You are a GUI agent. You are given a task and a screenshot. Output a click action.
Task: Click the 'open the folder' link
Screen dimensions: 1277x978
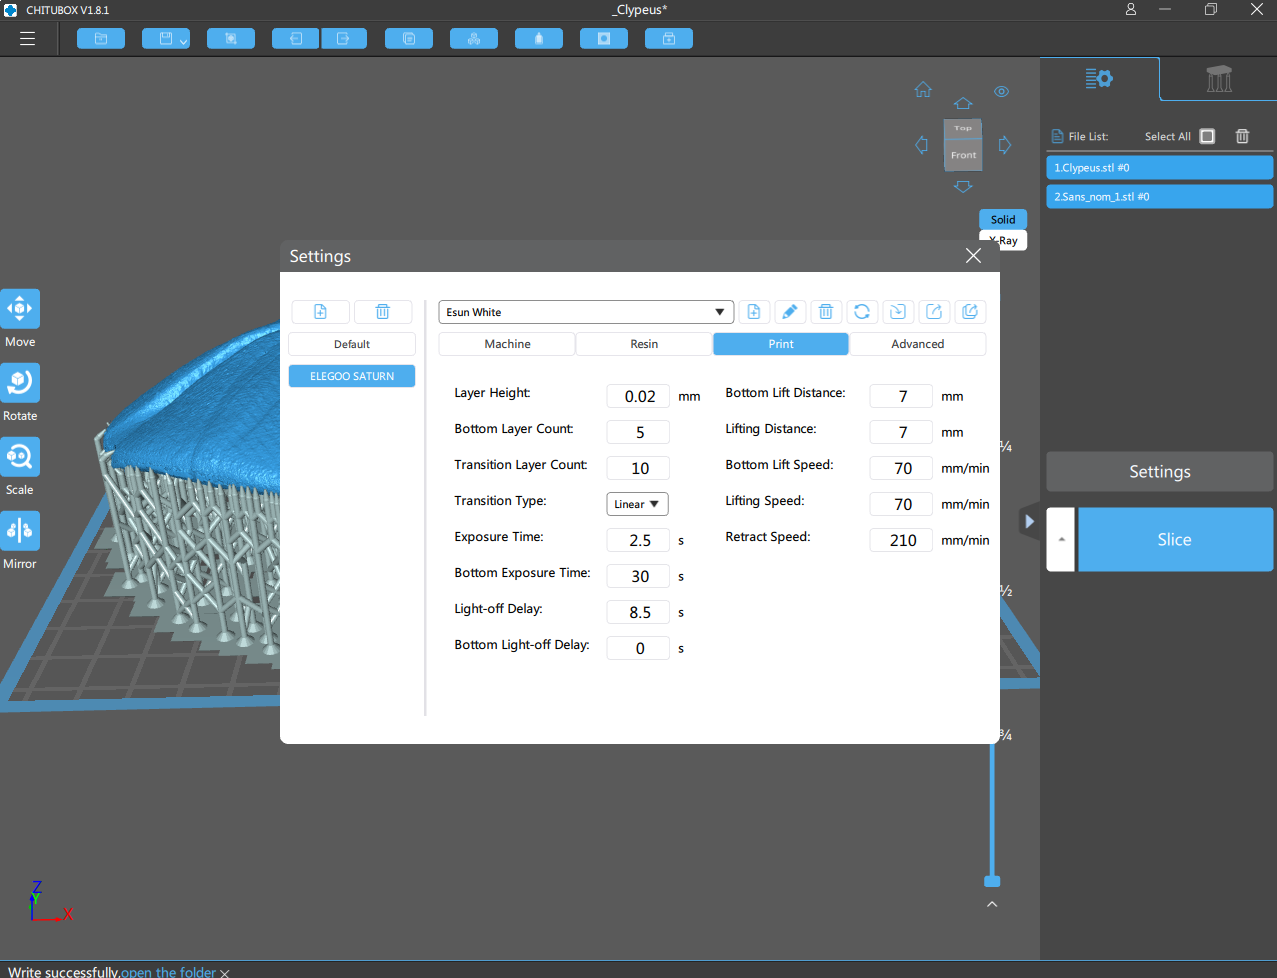click(x=168, y=972)
